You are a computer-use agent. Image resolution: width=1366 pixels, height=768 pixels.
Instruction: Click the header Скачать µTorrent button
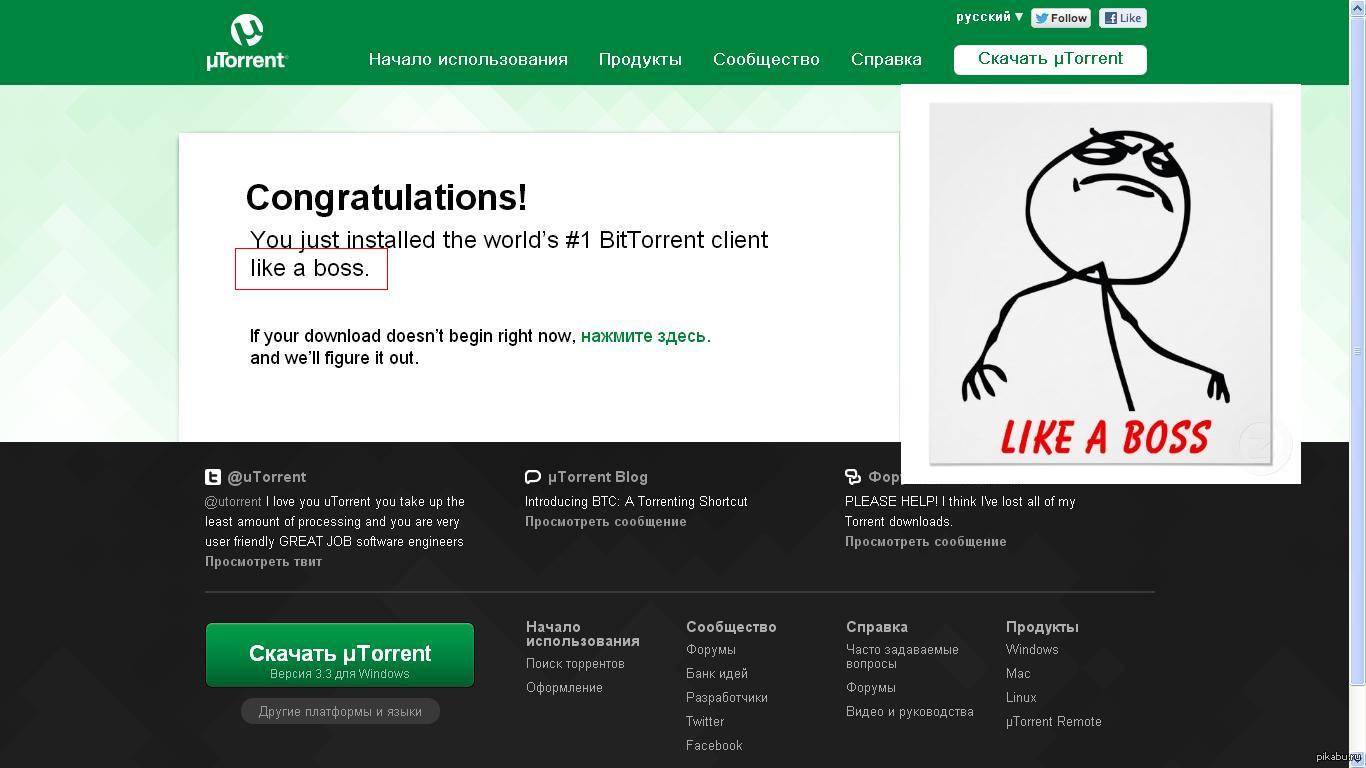pyautogui.click(x=1050, y=59)
